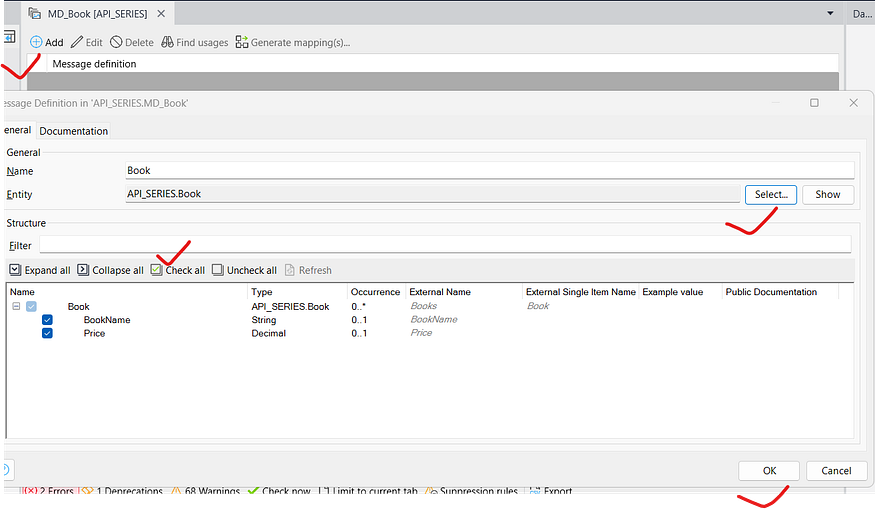The height and width of the screenshot is (509, 875).
Task: Click the Delete icon in toolbar
Action: click(x=116, y=43)
